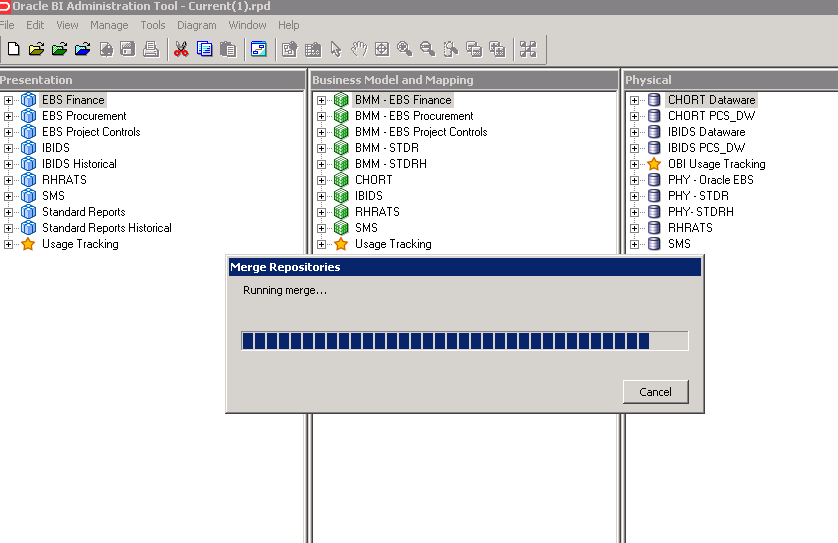This screenshot has height=543, width=838.
Task: Expand EBS Finance in Presentation pane
Action: [8, 100]
